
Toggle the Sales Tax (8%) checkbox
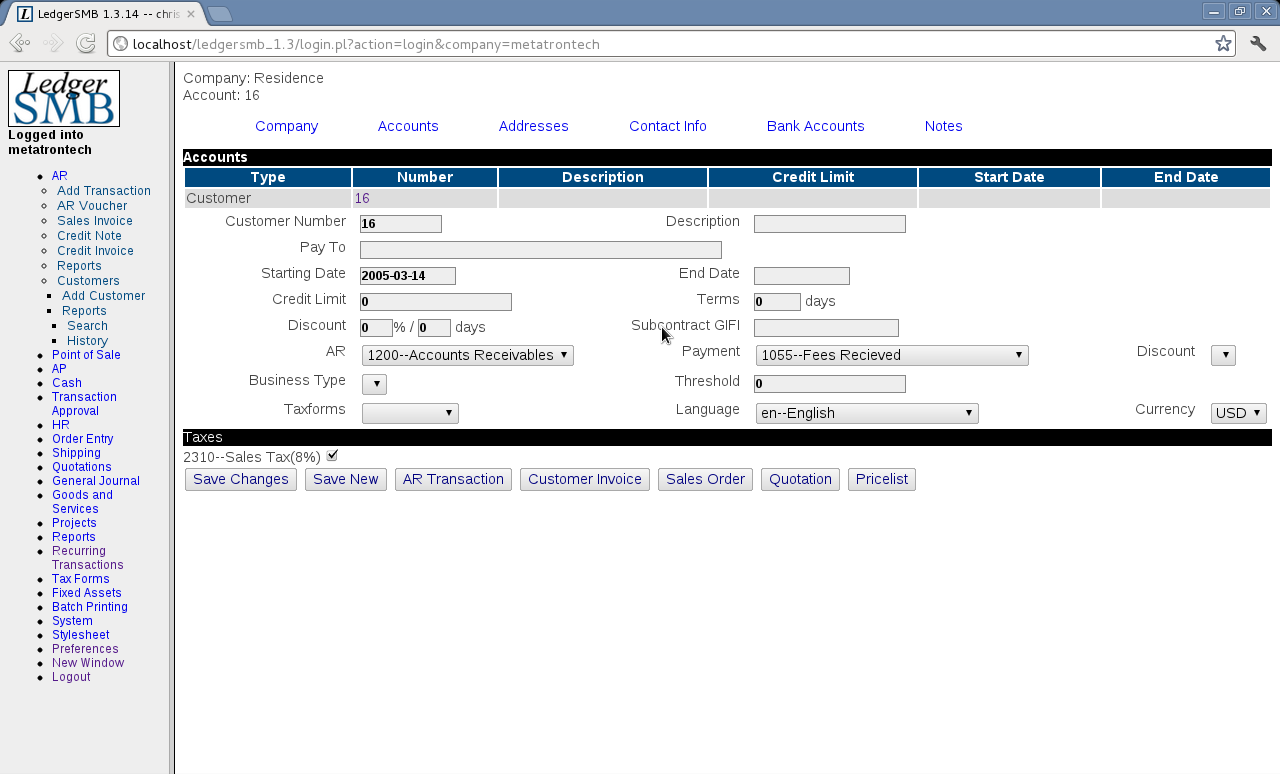[333, 456]
